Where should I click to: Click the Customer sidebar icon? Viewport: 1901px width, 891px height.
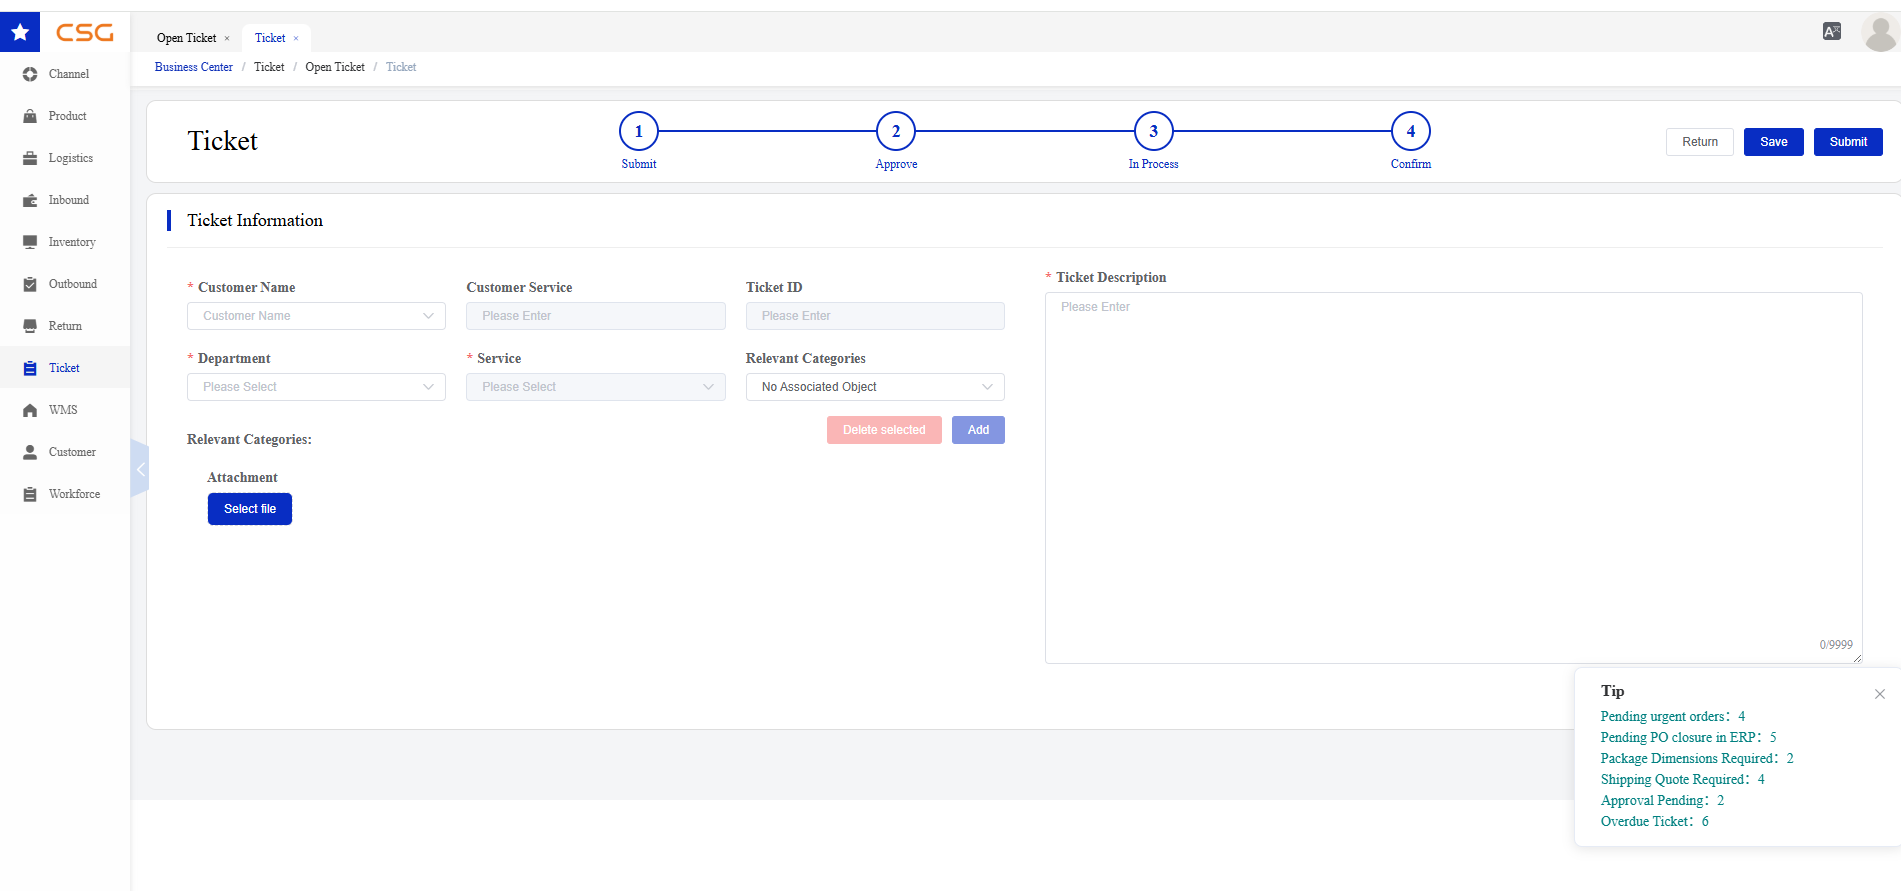click(x=30, y=452)
